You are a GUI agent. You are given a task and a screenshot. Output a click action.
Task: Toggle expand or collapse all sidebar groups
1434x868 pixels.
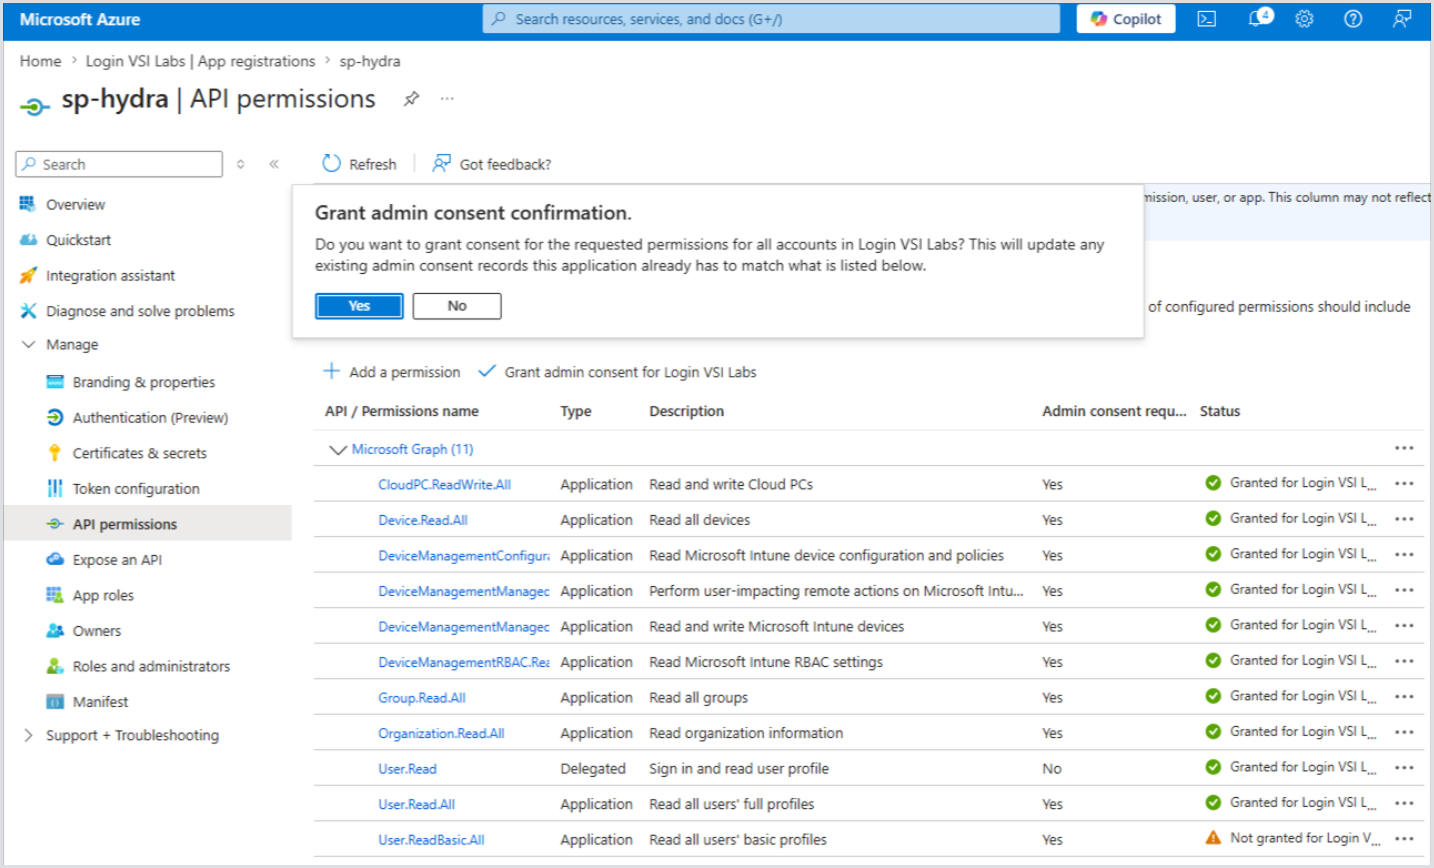[x=241, y=164]
